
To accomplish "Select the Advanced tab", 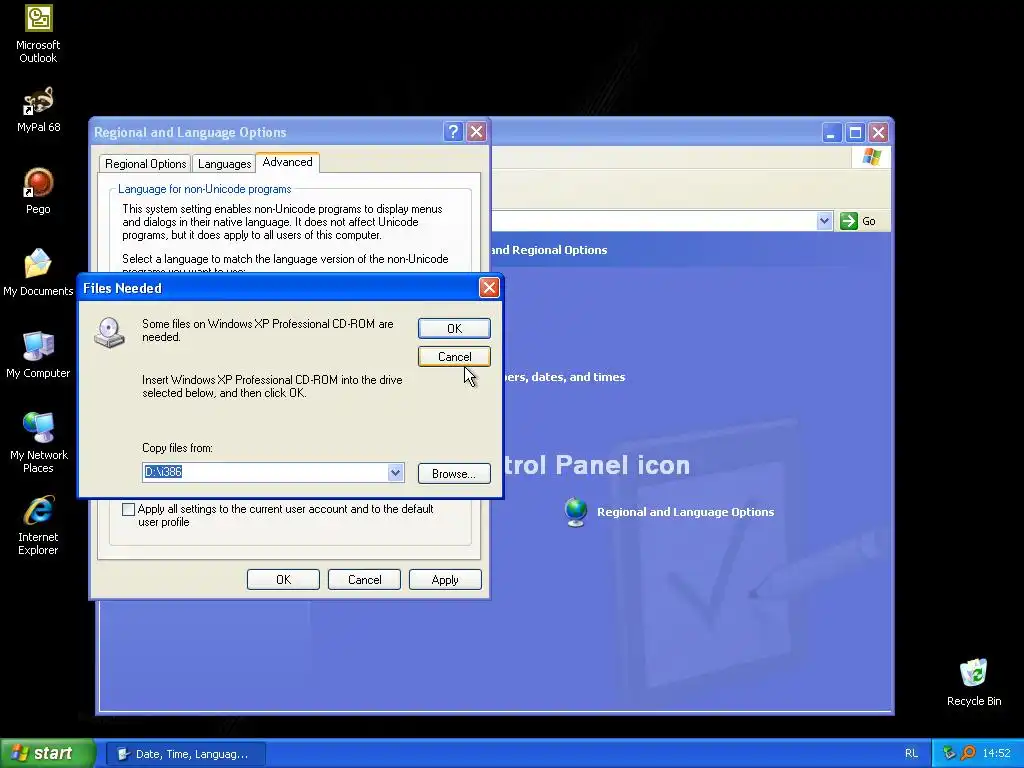I will pos(287,162).
